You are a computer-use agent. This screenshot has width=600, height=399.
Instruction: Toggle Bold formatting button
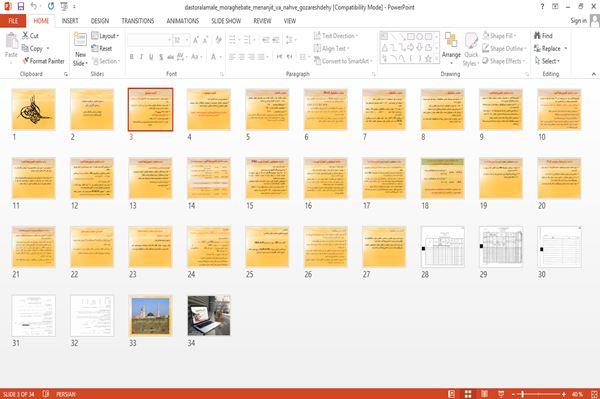point(132,57)
